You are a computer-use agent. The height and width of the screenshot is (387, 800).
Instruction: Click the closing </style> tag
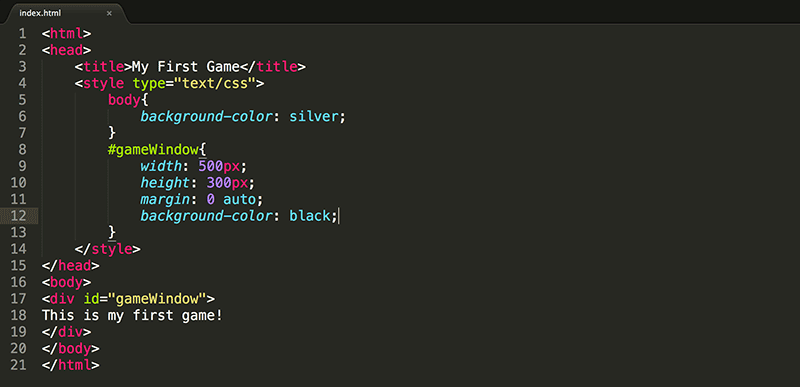pyautogui.click(x=108, y=249)
